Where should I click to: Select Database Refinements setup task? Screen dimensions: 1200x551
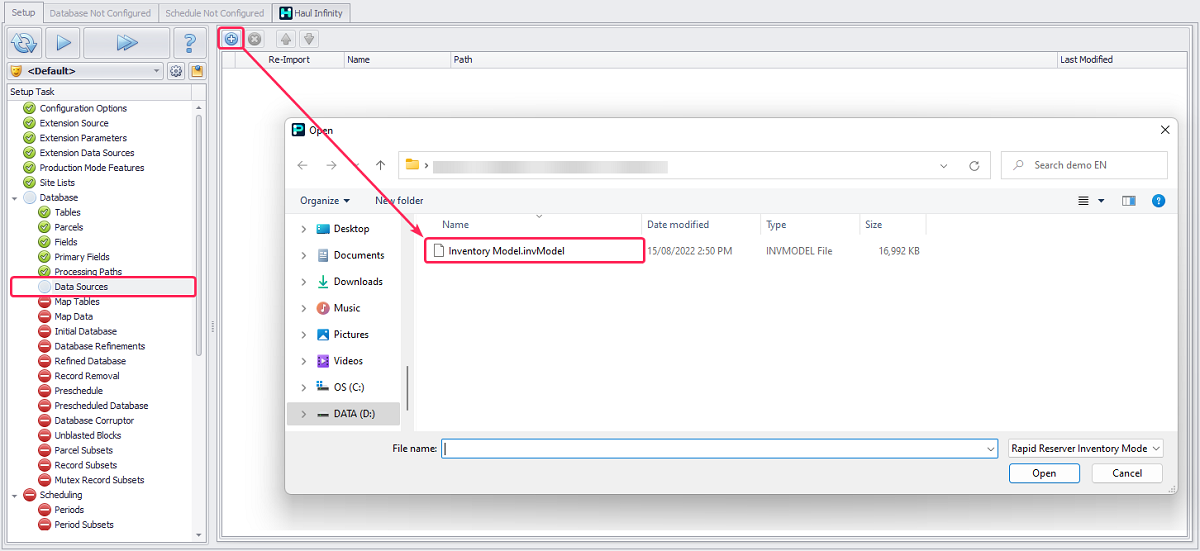(100, 346)
